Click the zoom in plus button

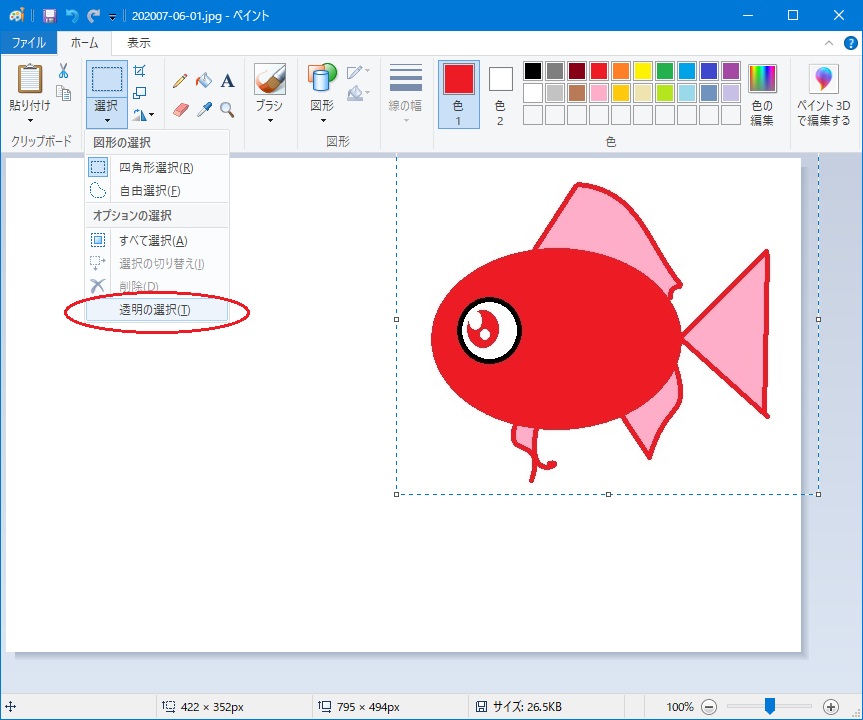click(831, 707)
